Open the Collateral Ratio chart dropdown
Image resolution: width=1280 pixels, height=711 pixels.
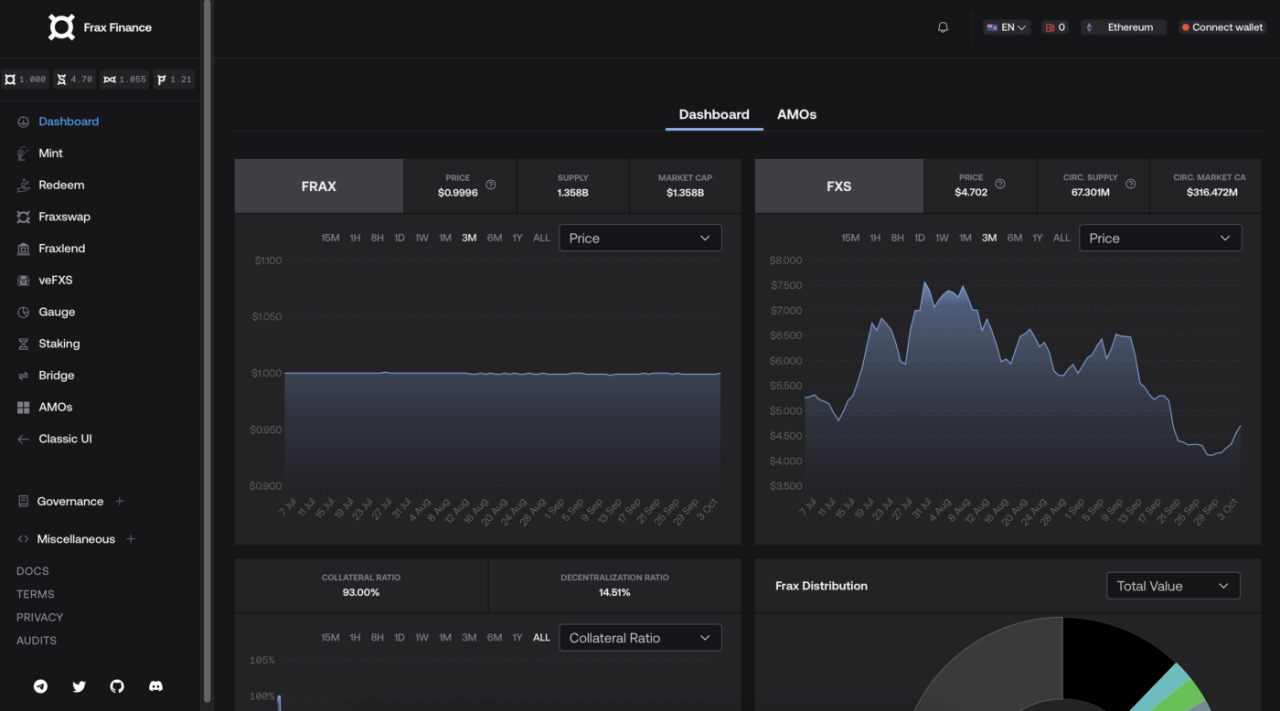pos(640,638)
